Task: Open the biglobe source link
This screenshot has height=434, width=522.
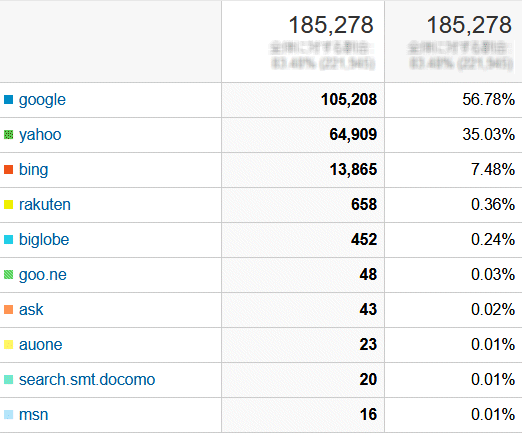Action: [x=44, y=240]
